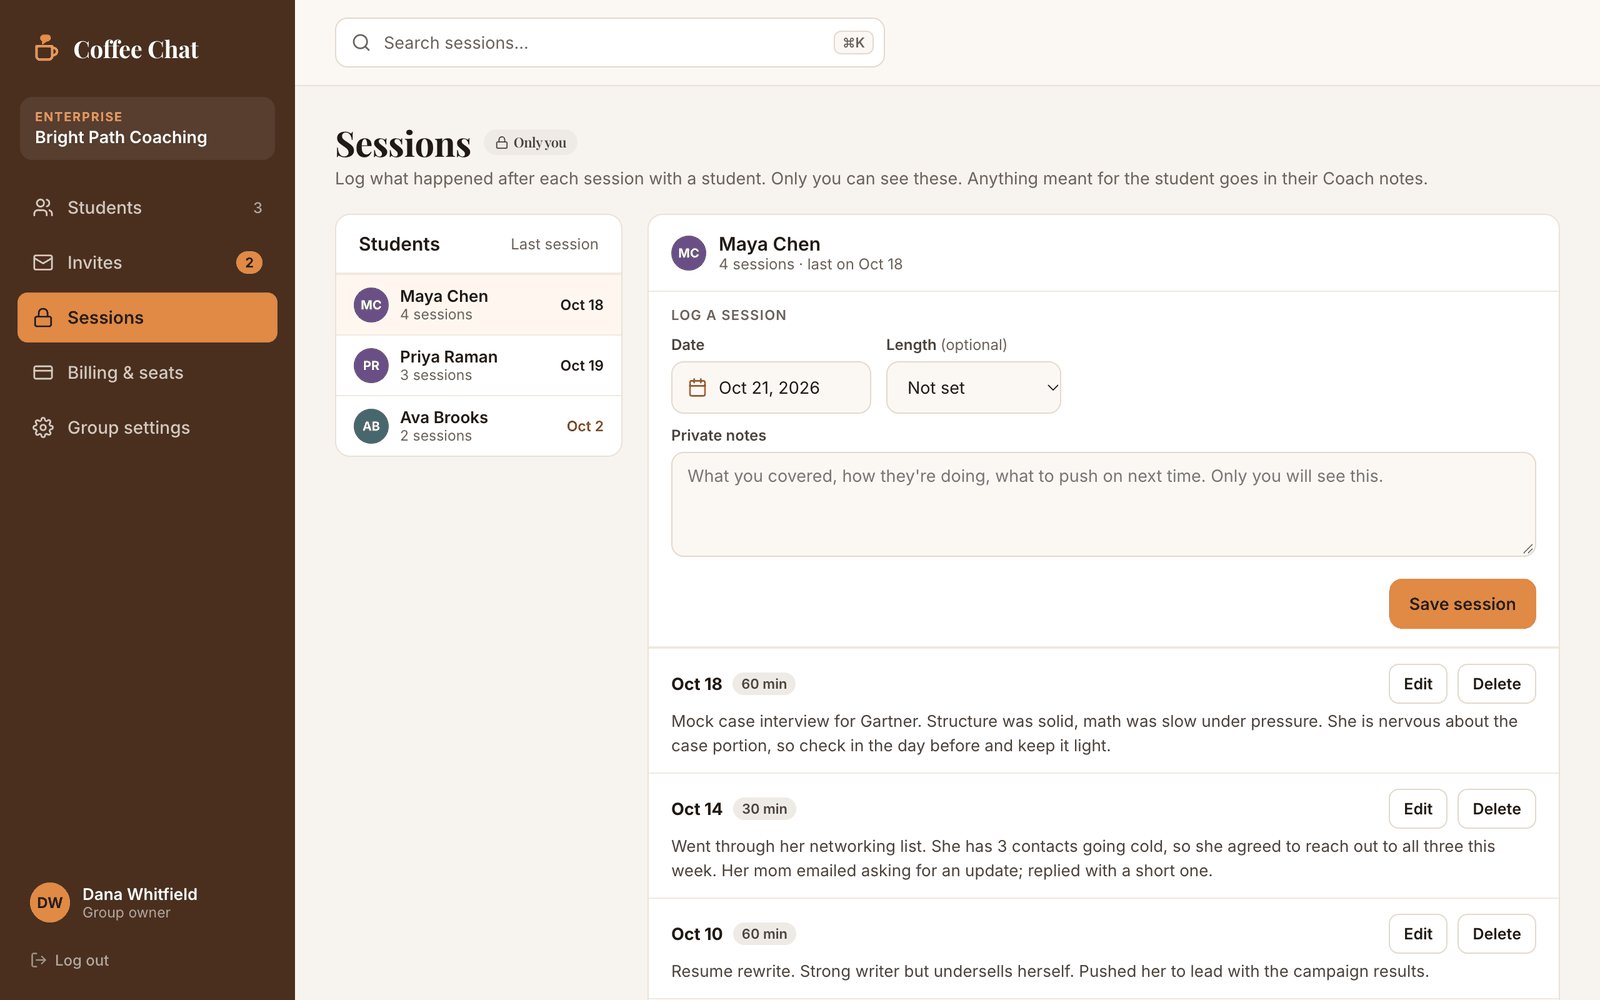Click the Coffee Chat cup logo icon
Viewport: 1600px width, 1000px height.
click(46, 48)
